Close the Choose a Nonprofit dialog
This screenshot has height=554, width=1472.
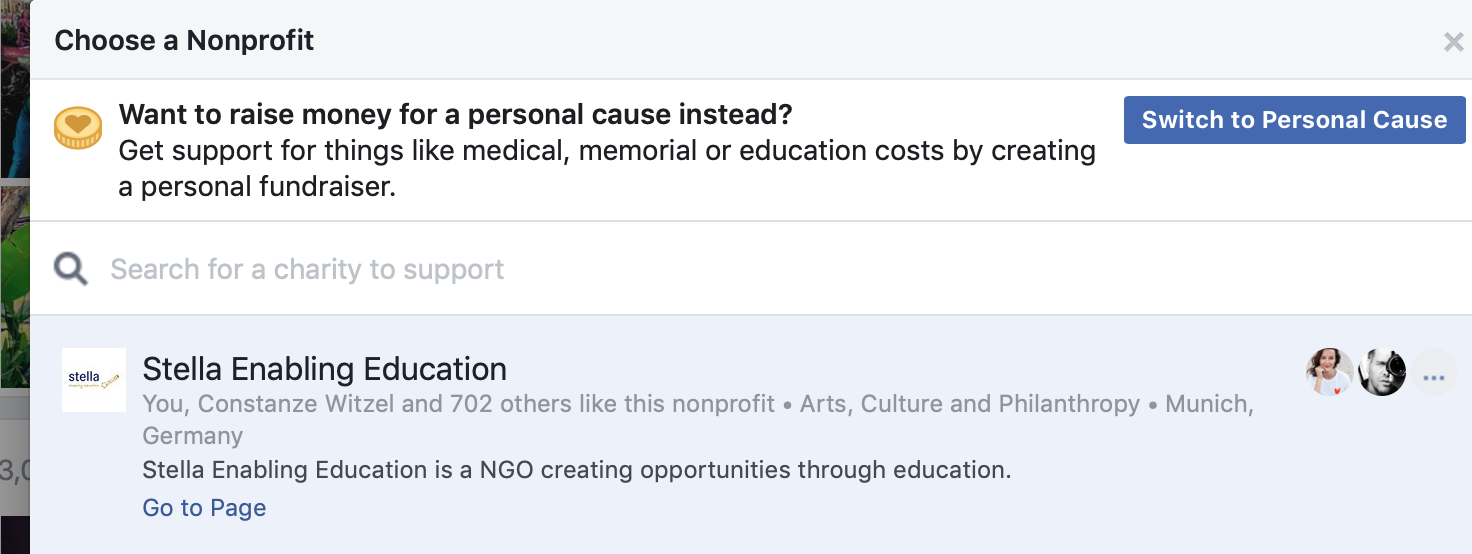tap(1453, 42)
